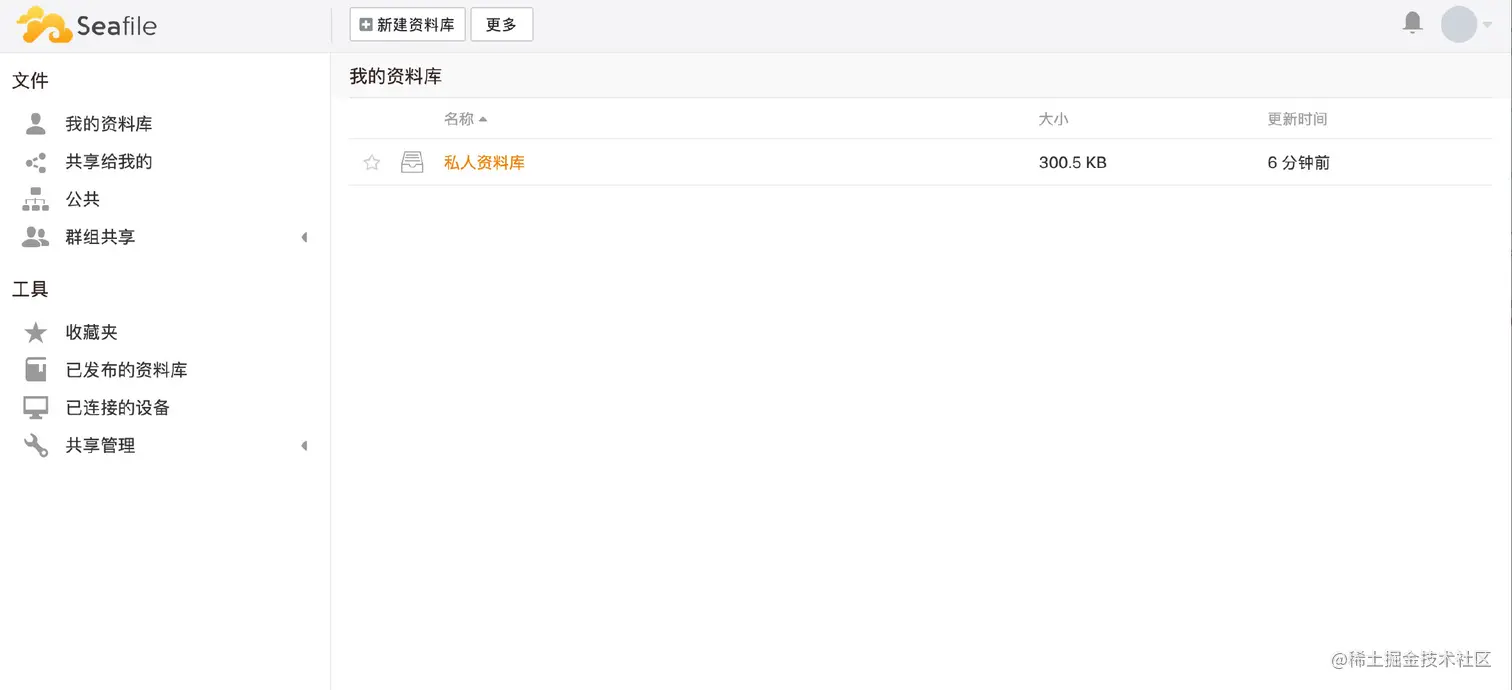Click the 新建资料库 button
The image size is (1512, 690).
[x=407, y=25]
